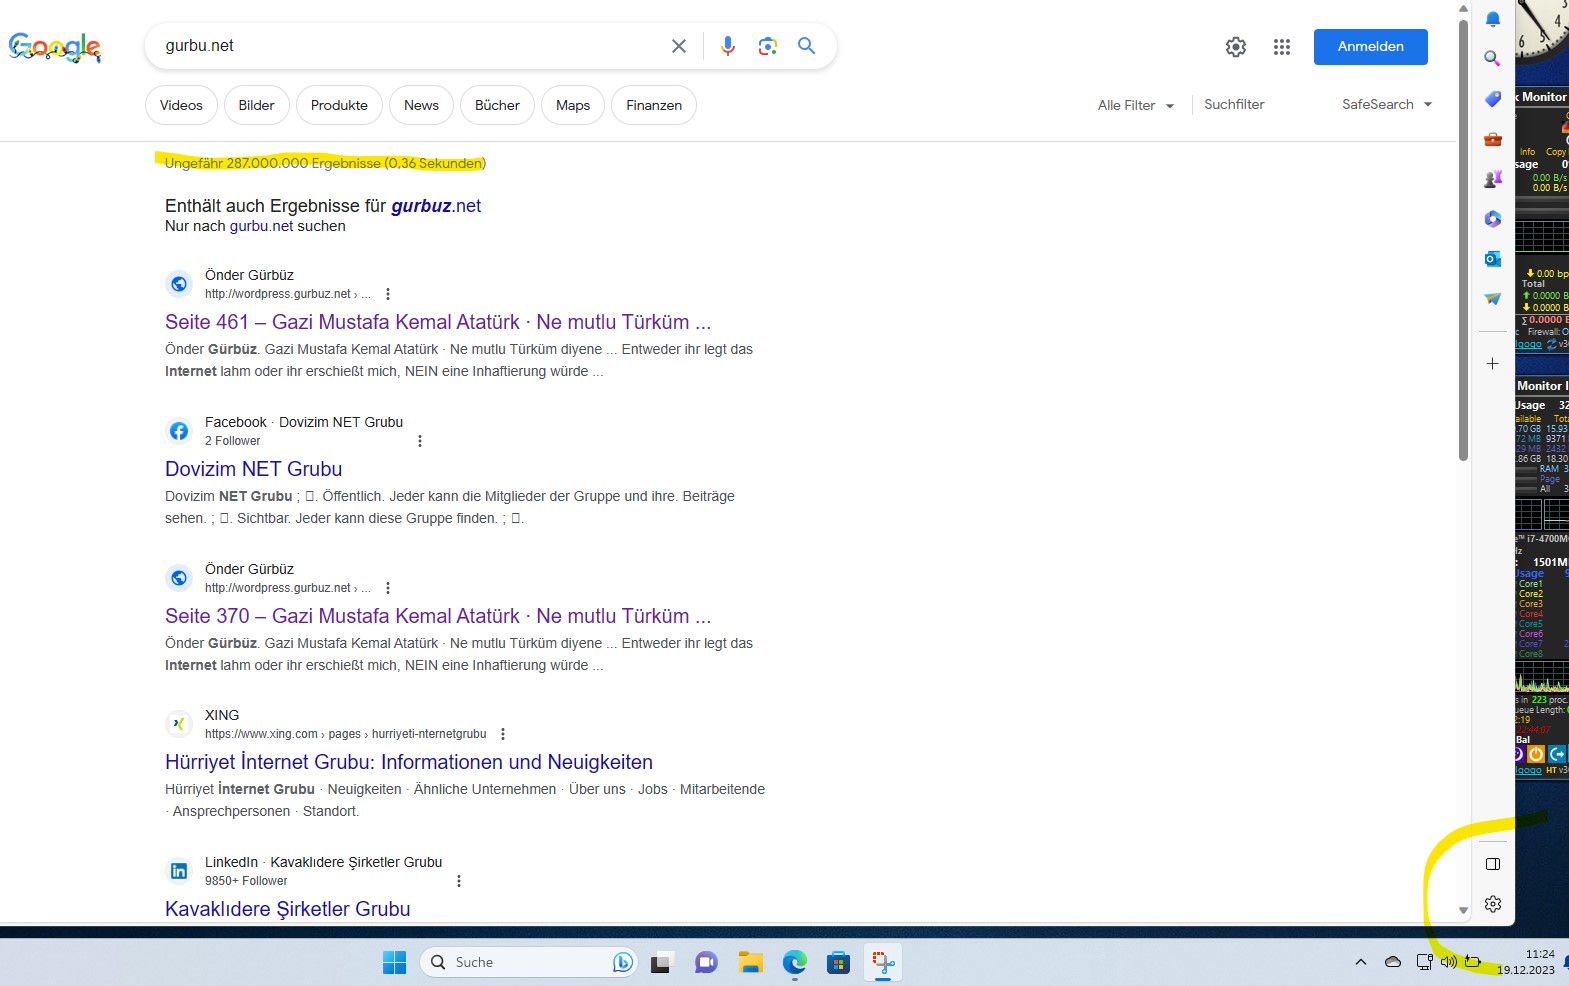Open Google quick settings gear
This screenshot has width=1569, height=986.
pyautogui.click(x=1236, y=47)
